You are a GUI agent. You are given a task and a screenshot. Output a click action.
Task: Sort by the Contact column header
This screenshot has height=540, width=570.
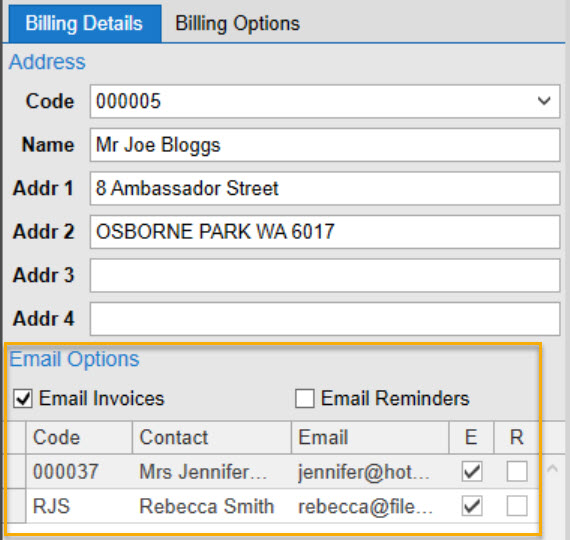click(x=212, y=437)
